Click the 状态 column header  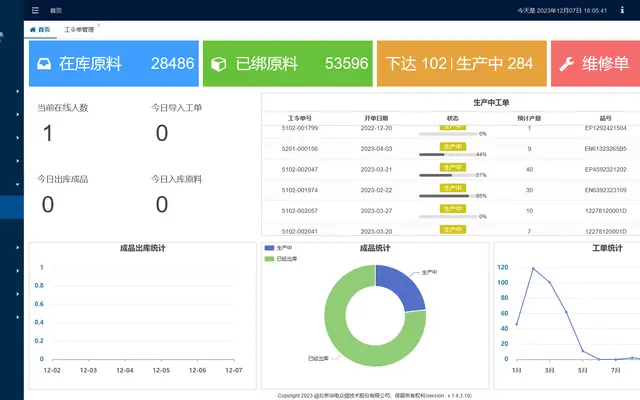453,118
